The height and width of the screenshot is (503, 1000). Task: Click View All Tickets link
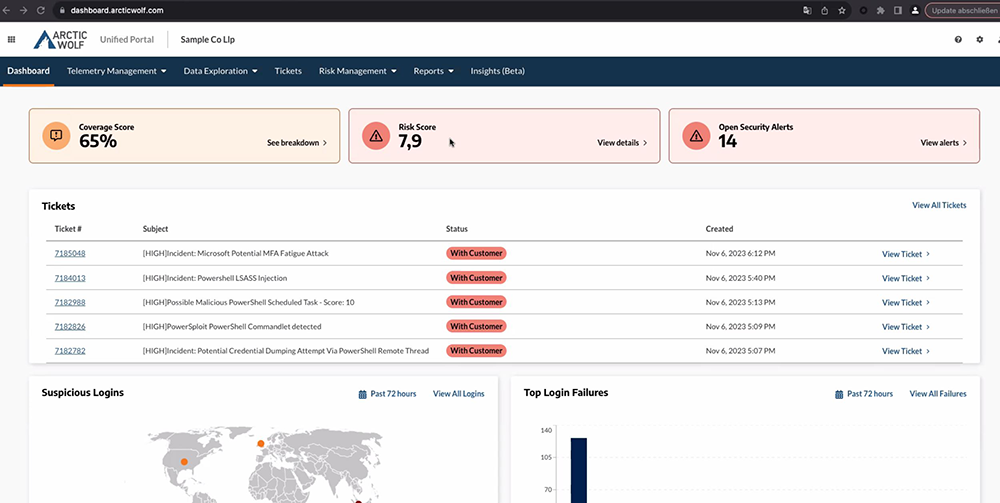click(938, 205)
